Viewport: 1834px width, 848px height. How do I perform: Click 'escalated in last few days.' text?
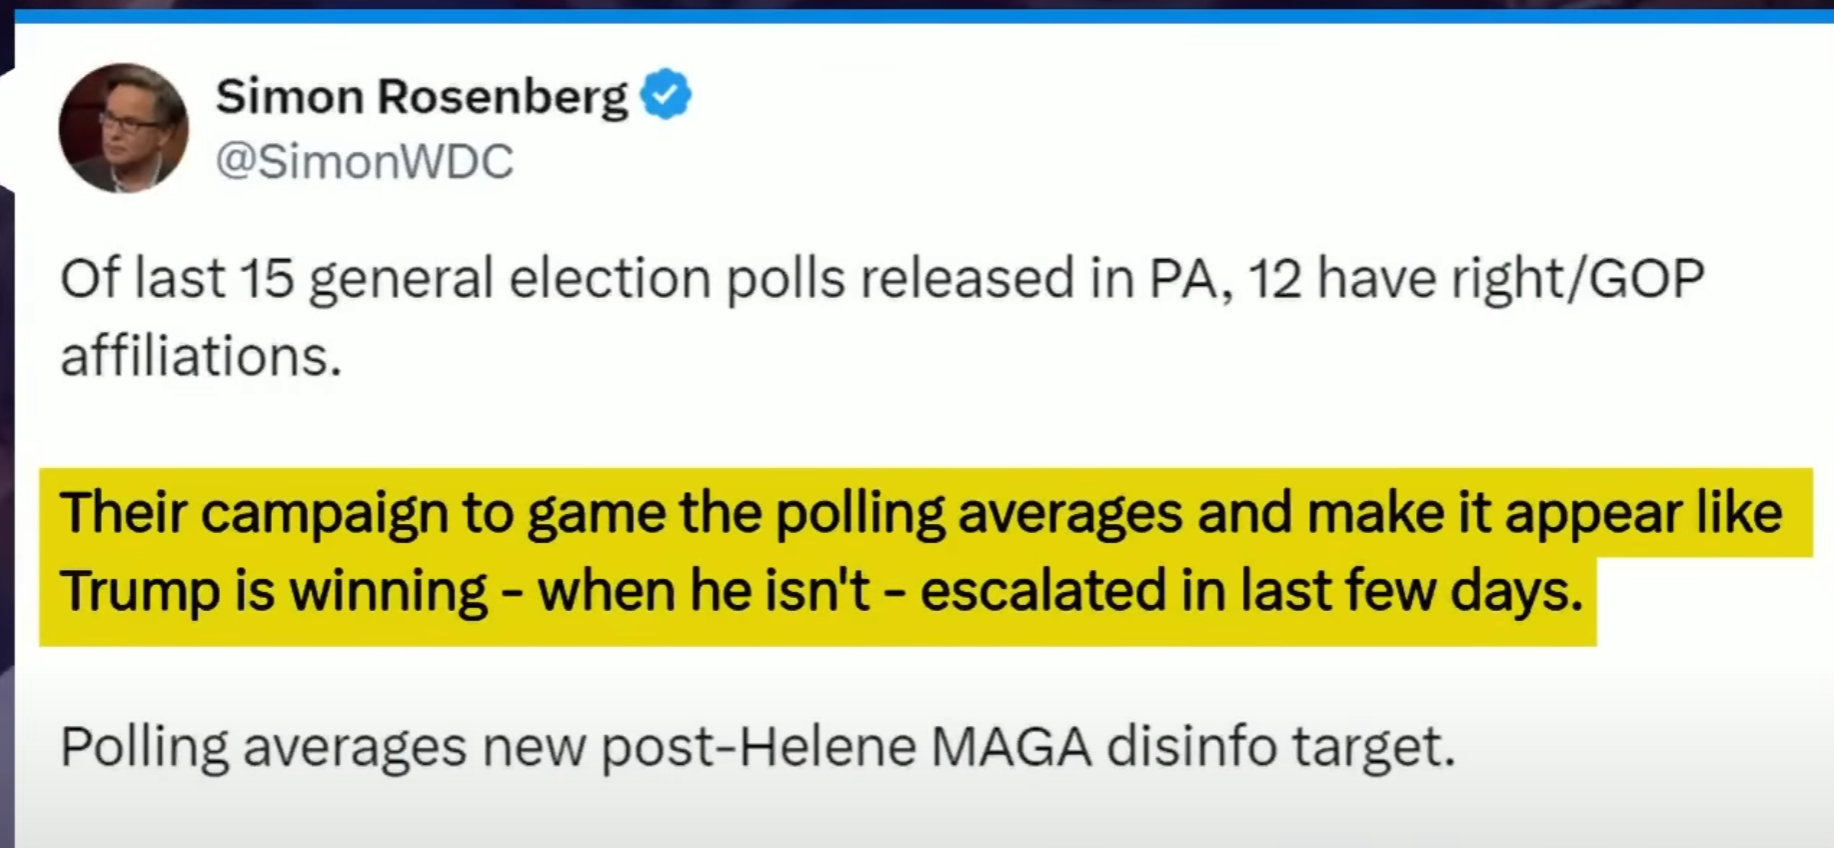click(x=1252, y=590)
